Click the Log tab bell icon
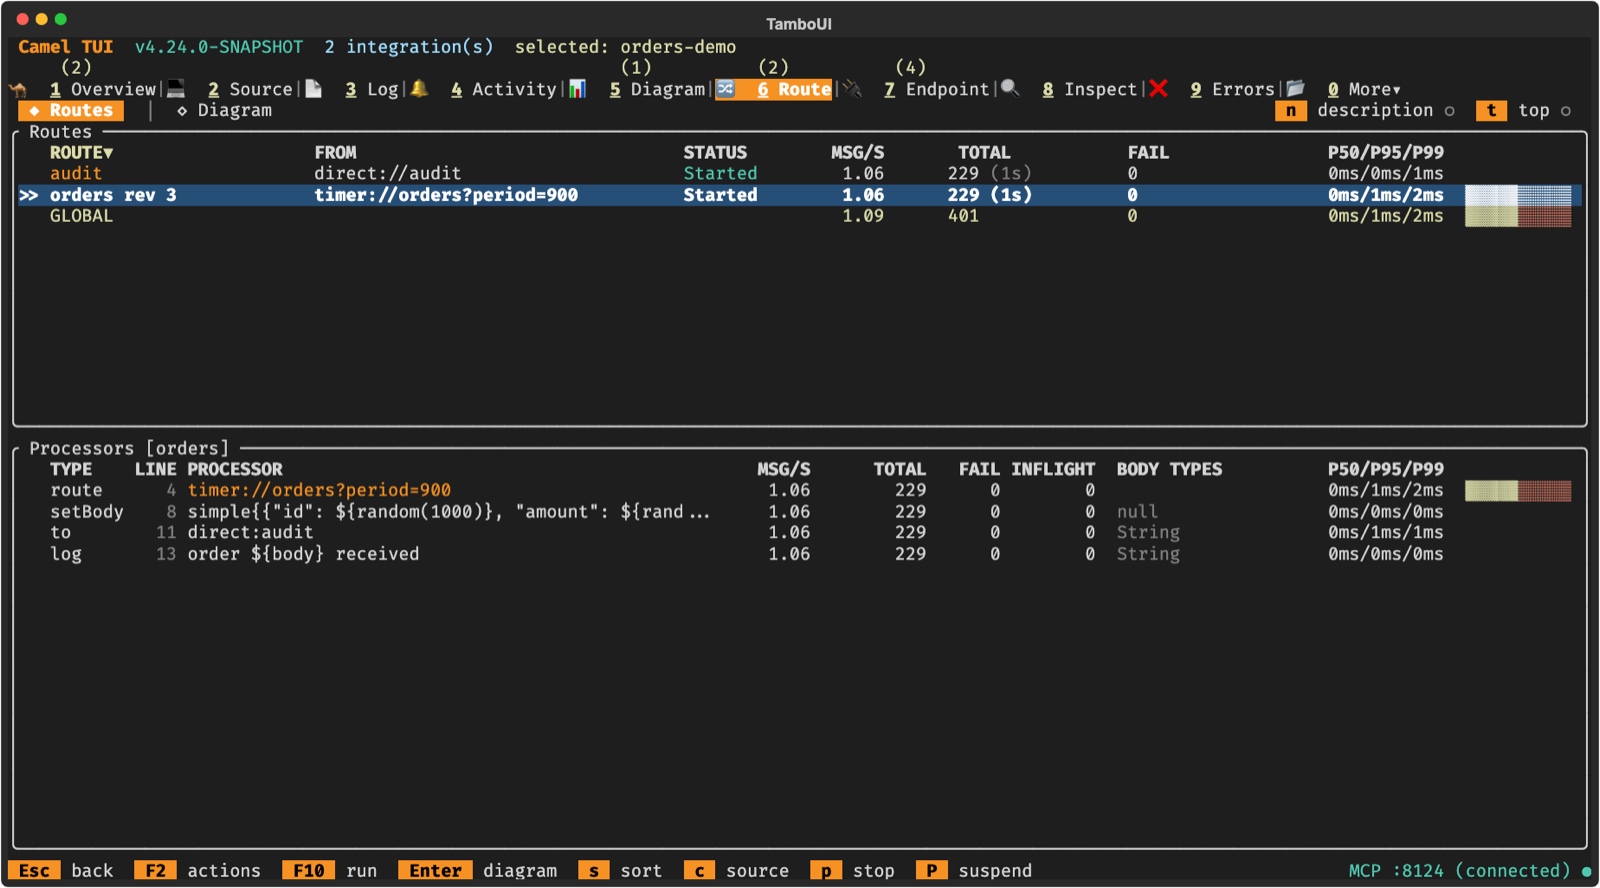The image size is (1600, 888). pos(419,89)
